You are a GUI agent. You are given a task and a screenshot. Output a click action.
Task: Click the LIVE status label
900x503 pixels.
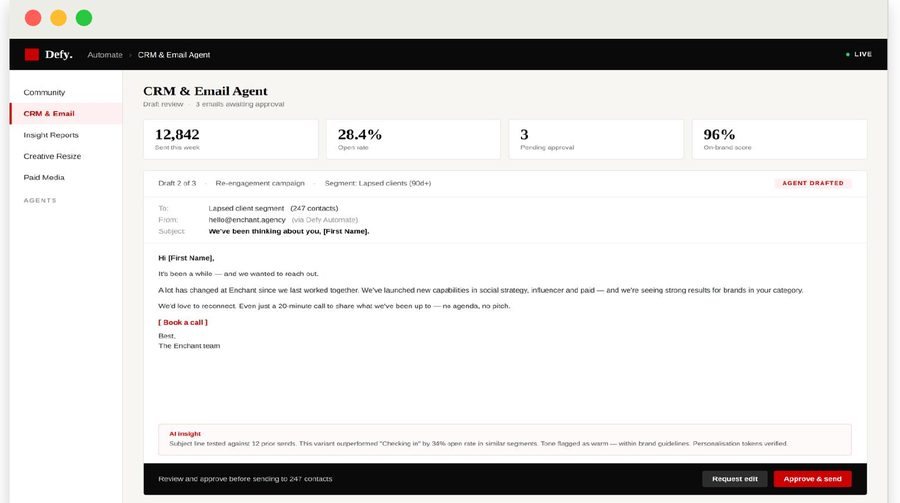tap(863, 55)
